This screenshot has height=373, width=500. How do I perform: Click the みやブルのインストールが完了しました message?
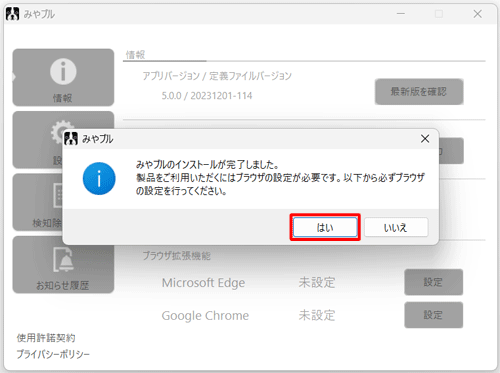(207, 164)
